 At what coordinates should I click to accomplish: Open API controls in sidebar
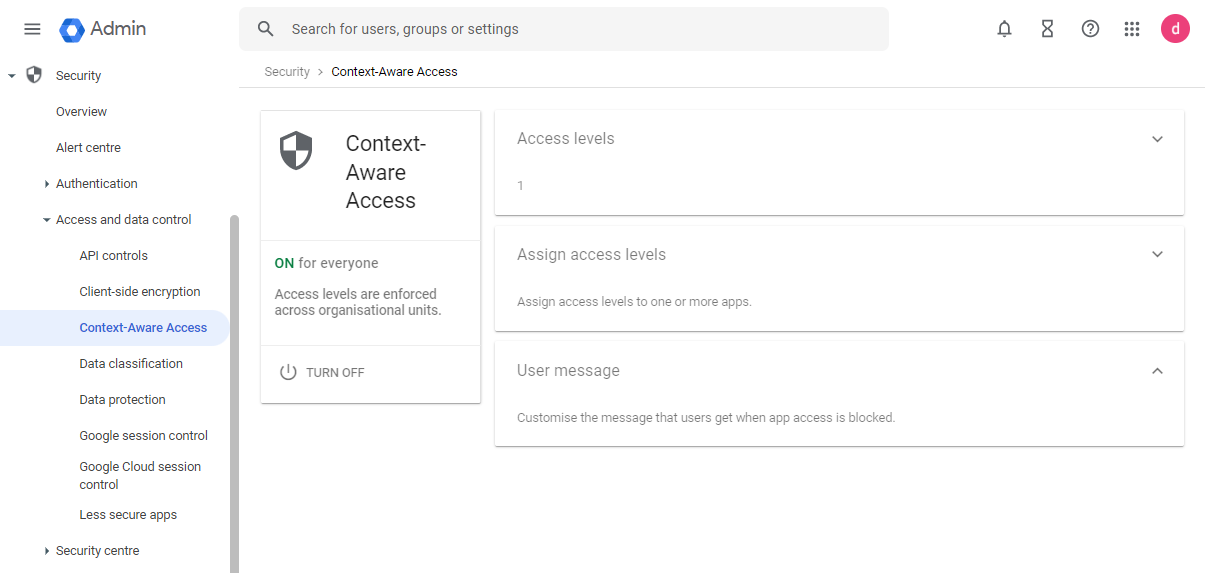pos(113,256)
